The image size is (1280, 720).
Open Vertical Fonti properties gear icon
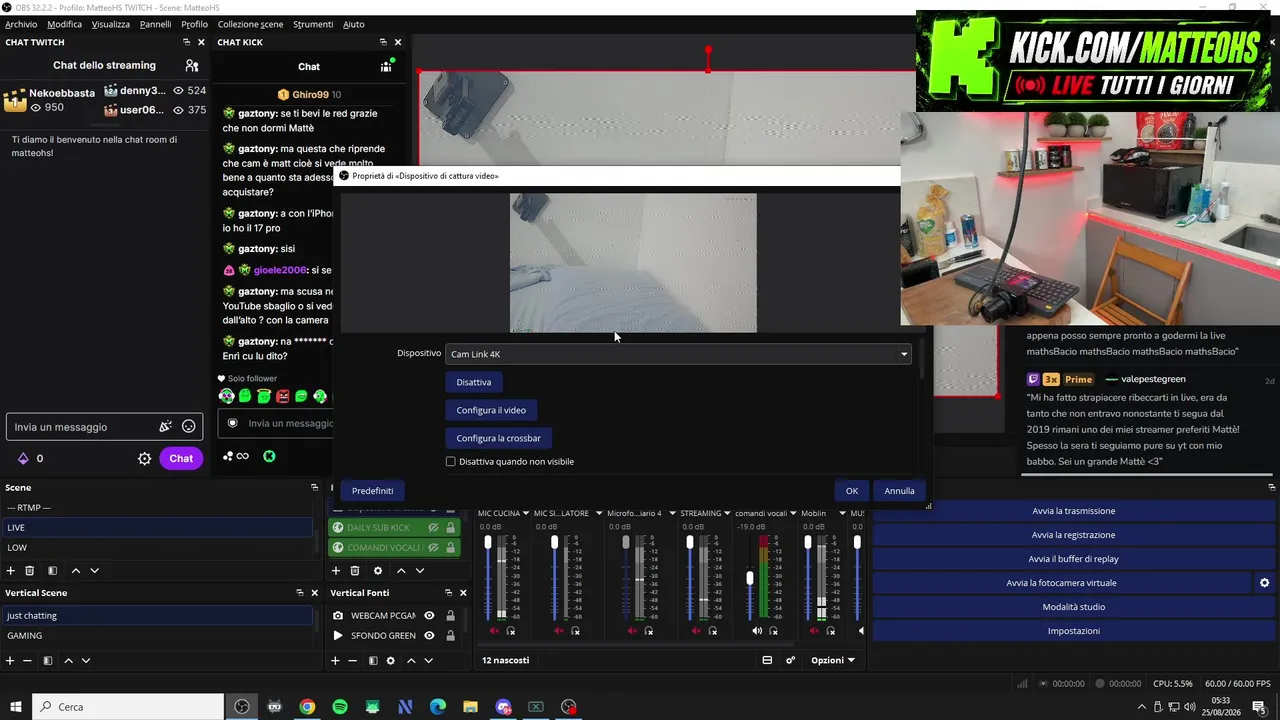coord(391,661)
